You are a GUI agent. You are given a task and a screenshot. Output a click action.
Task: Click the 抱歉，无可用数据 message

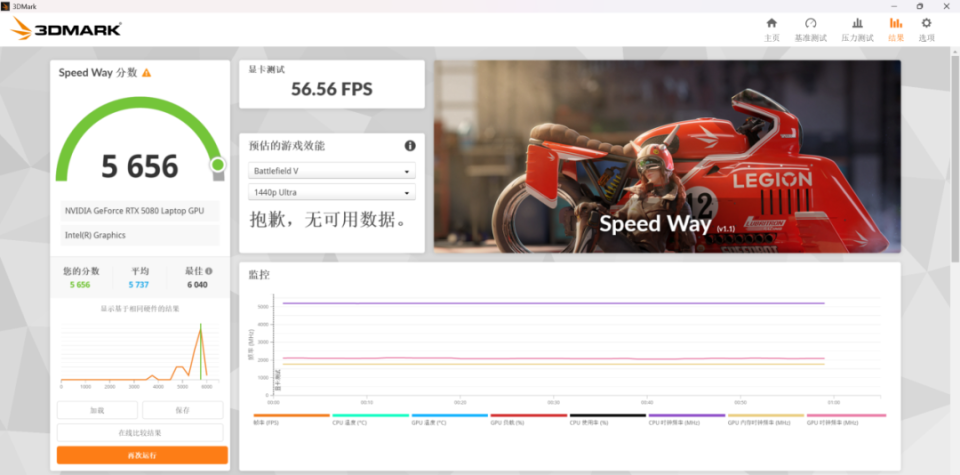pyautogui.click(x=328, y=220)
